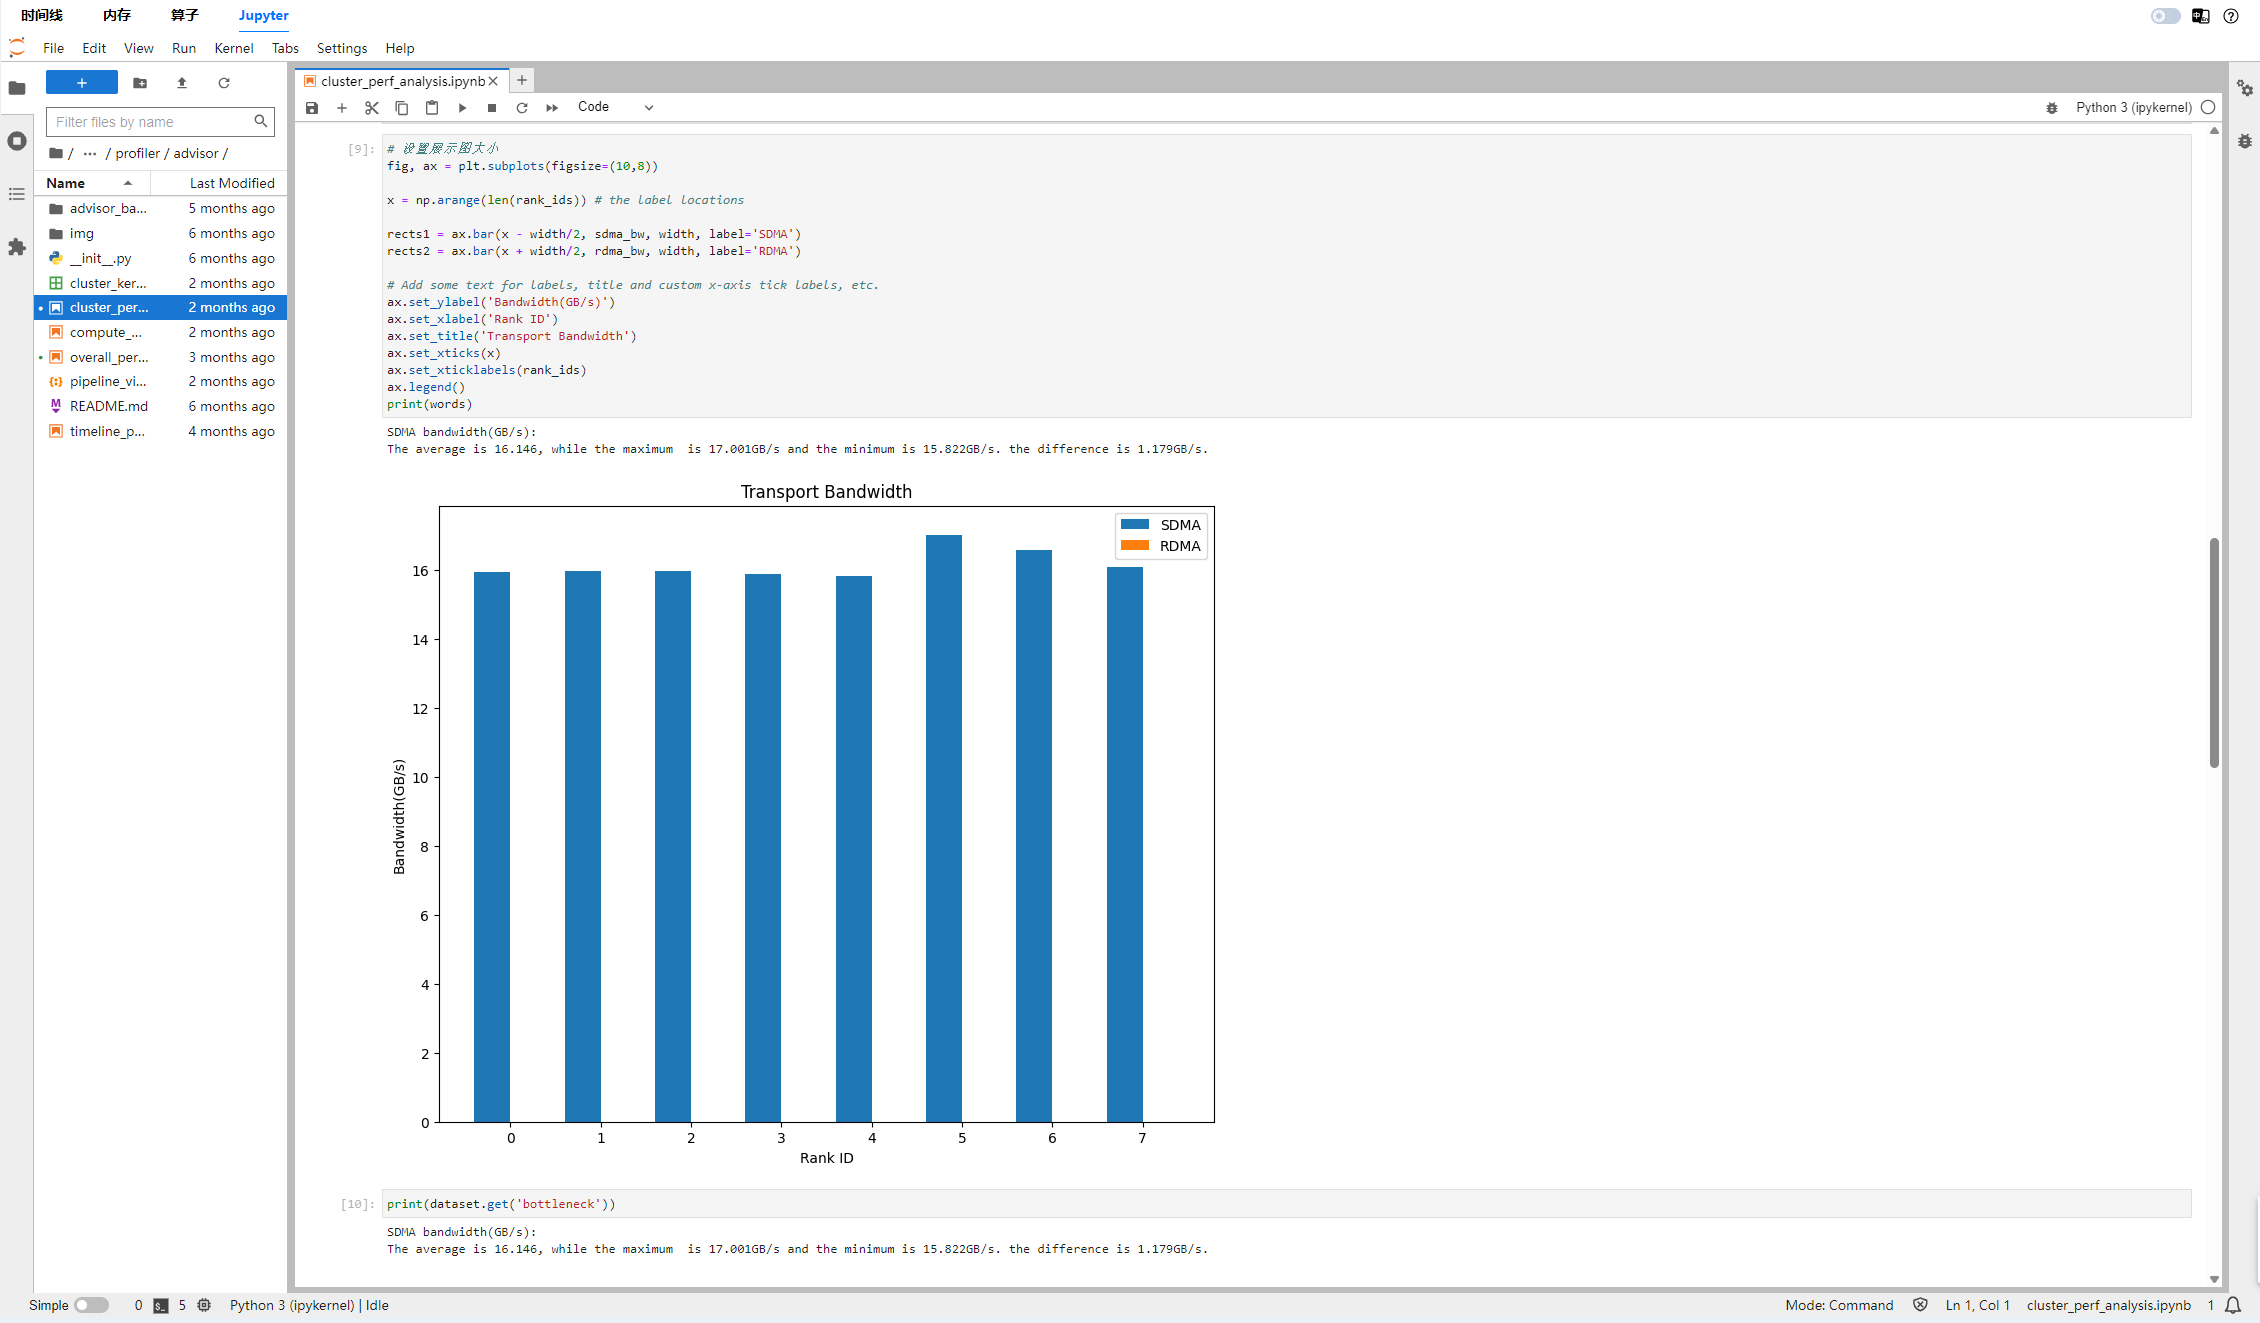Click the status bar terminal sessions icon

tap(161, 1305)
